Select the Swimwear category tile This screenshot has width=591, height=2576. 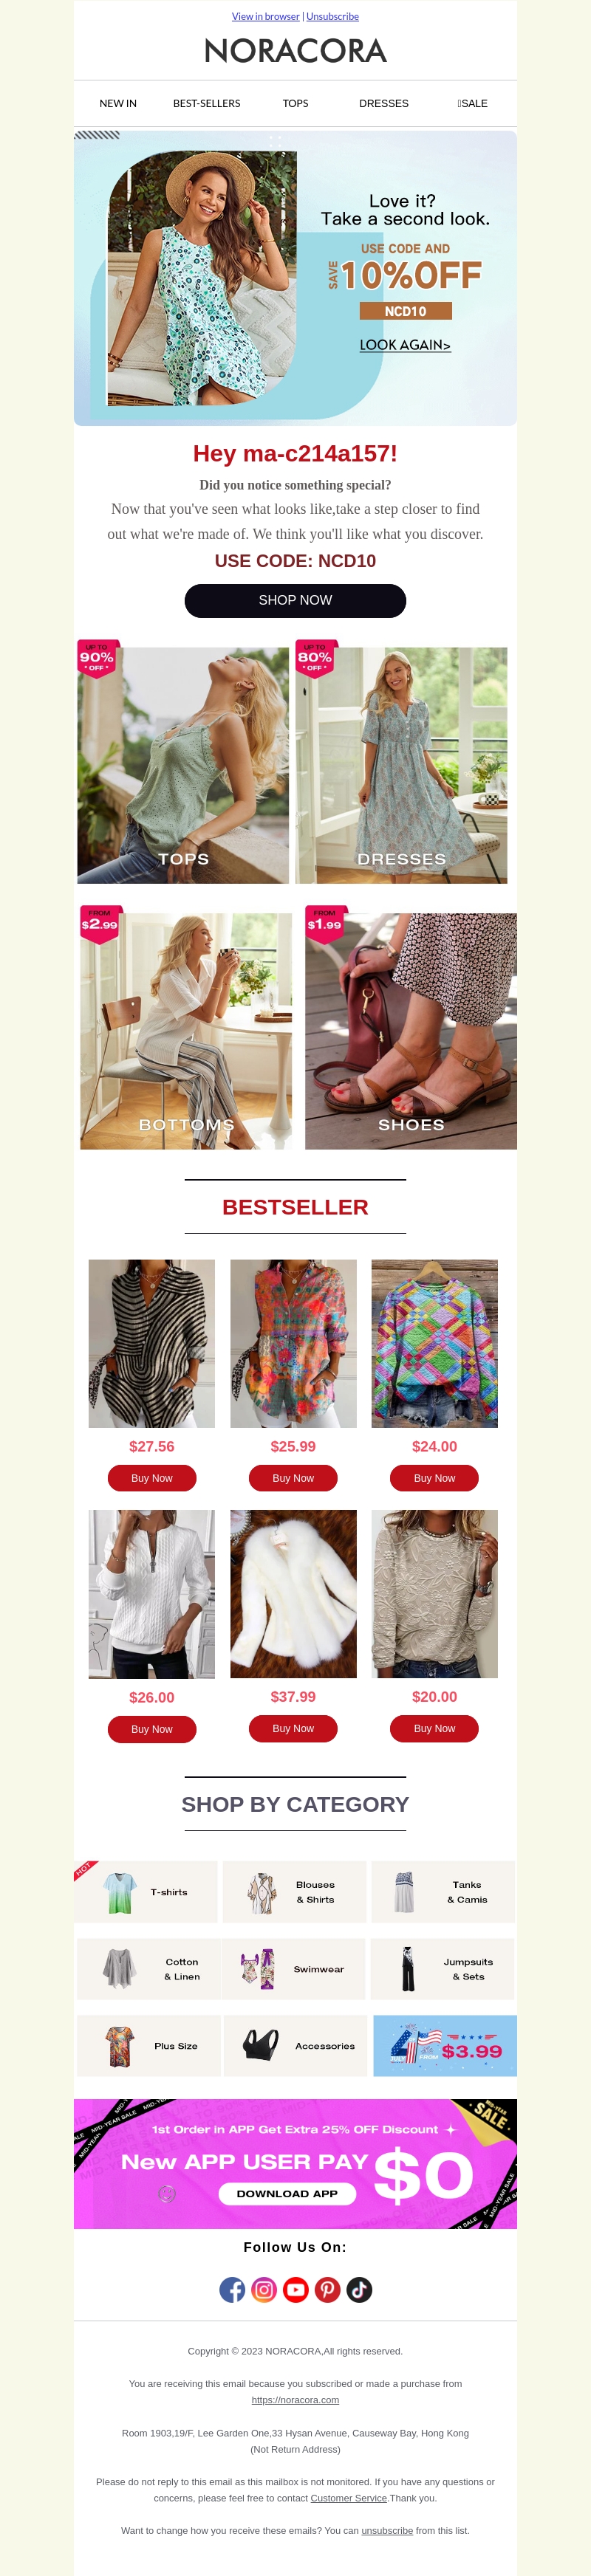coord(293,1969)
